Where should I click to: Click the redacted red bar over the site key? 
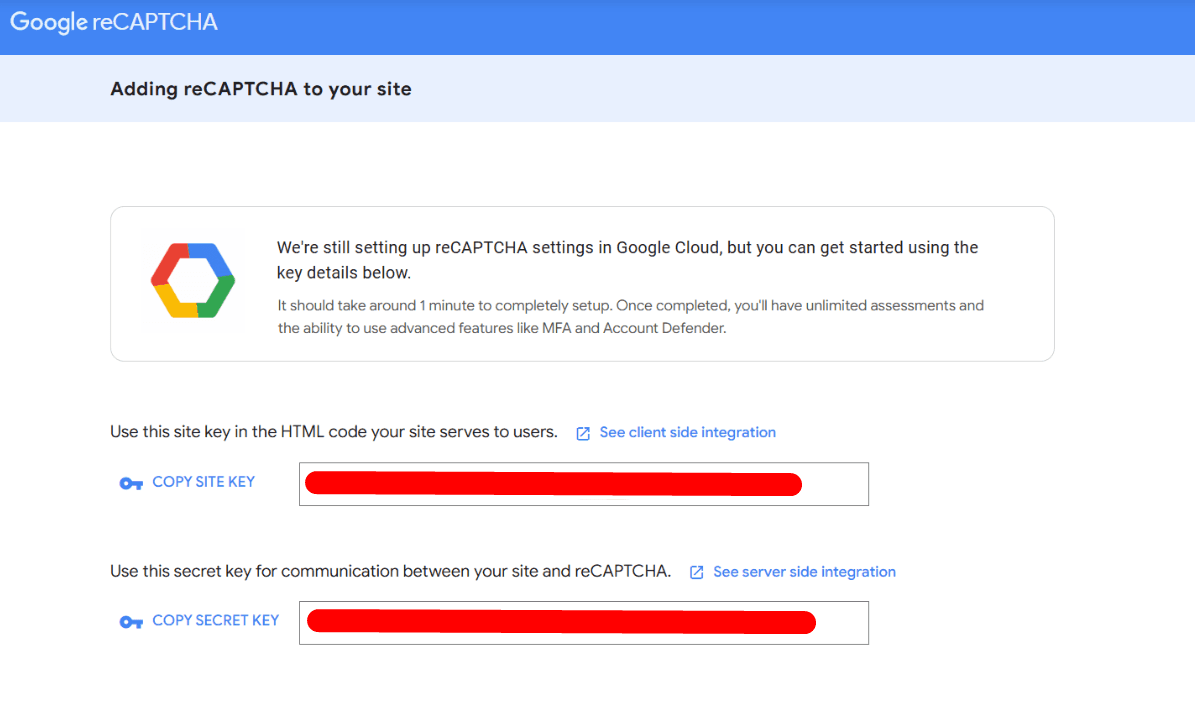click(x=553, y=484)
